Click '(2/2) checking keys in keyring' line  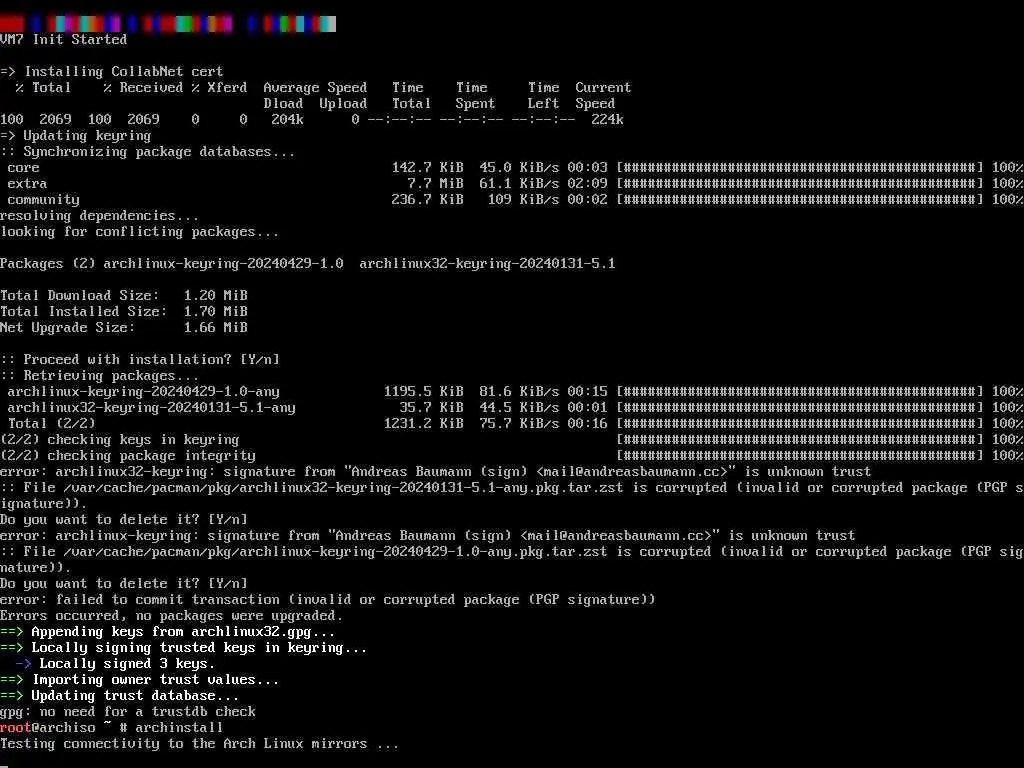pyautogui.click(x=120, y=440)
